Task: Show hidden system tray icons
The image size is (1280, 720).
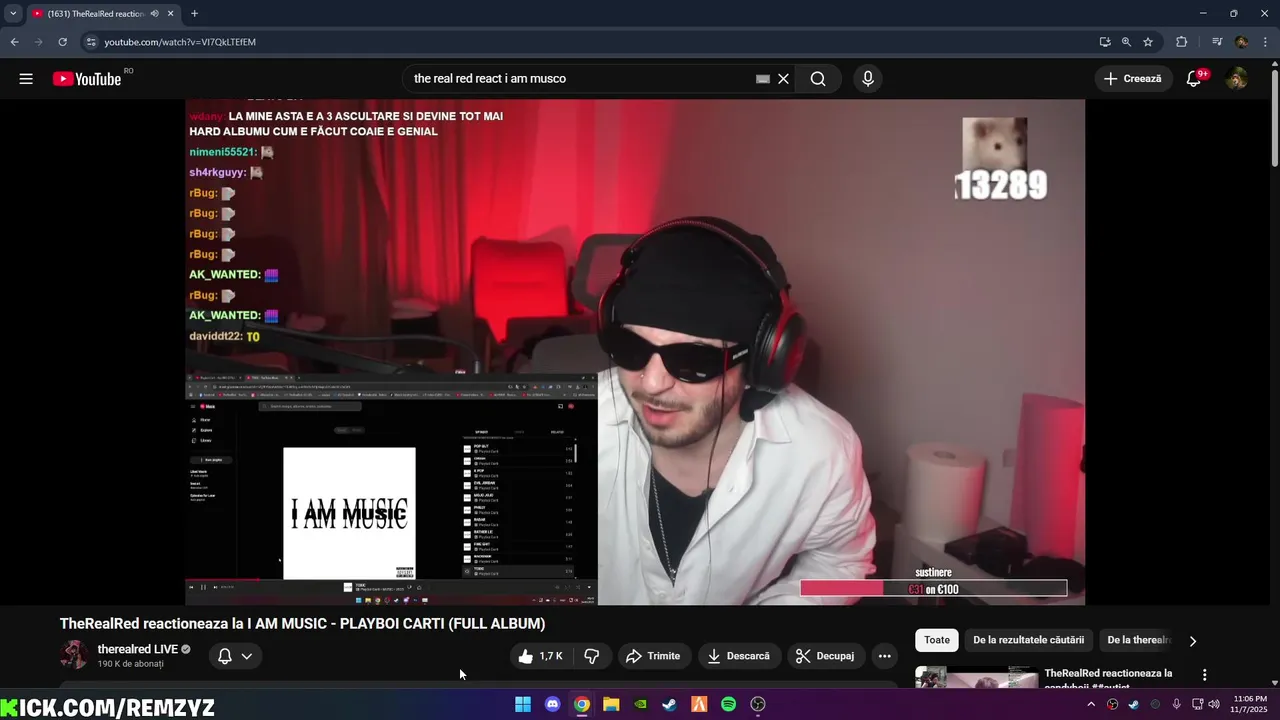Action: 1091,704
